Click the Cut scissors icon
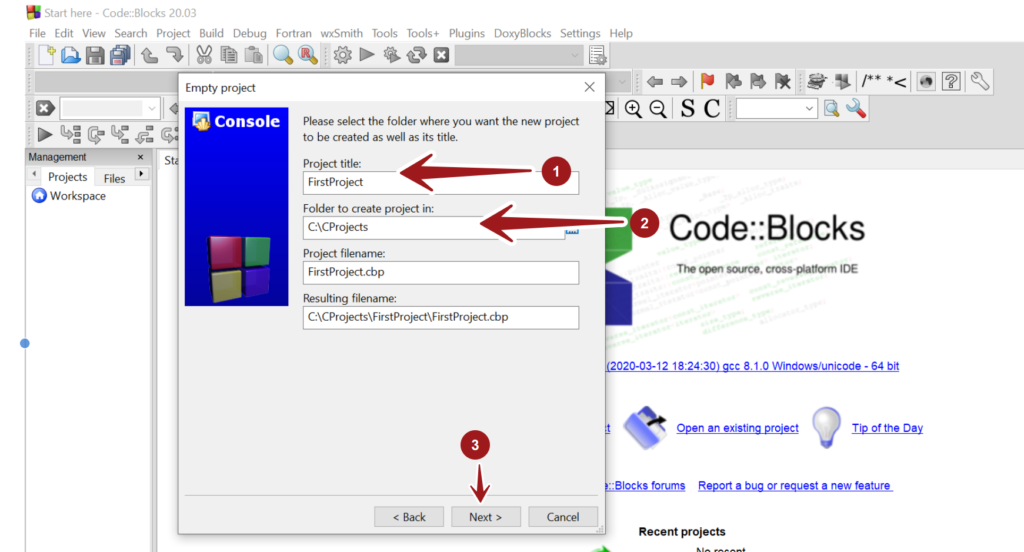 pos(204,55)
